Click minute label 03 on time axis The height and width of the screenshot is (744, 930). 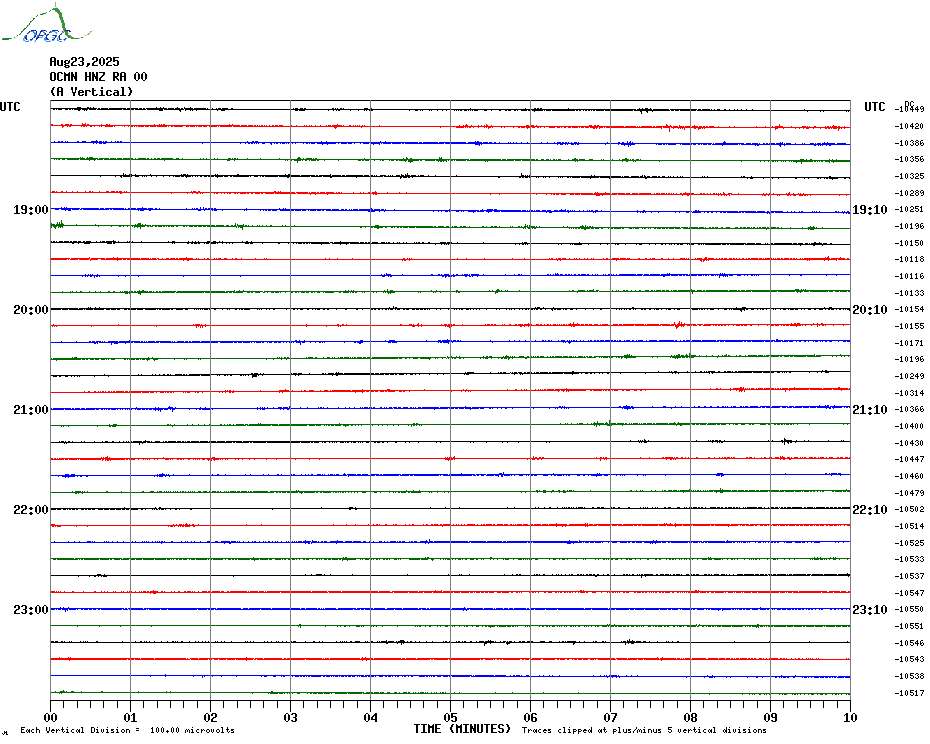tap(291, 717)
